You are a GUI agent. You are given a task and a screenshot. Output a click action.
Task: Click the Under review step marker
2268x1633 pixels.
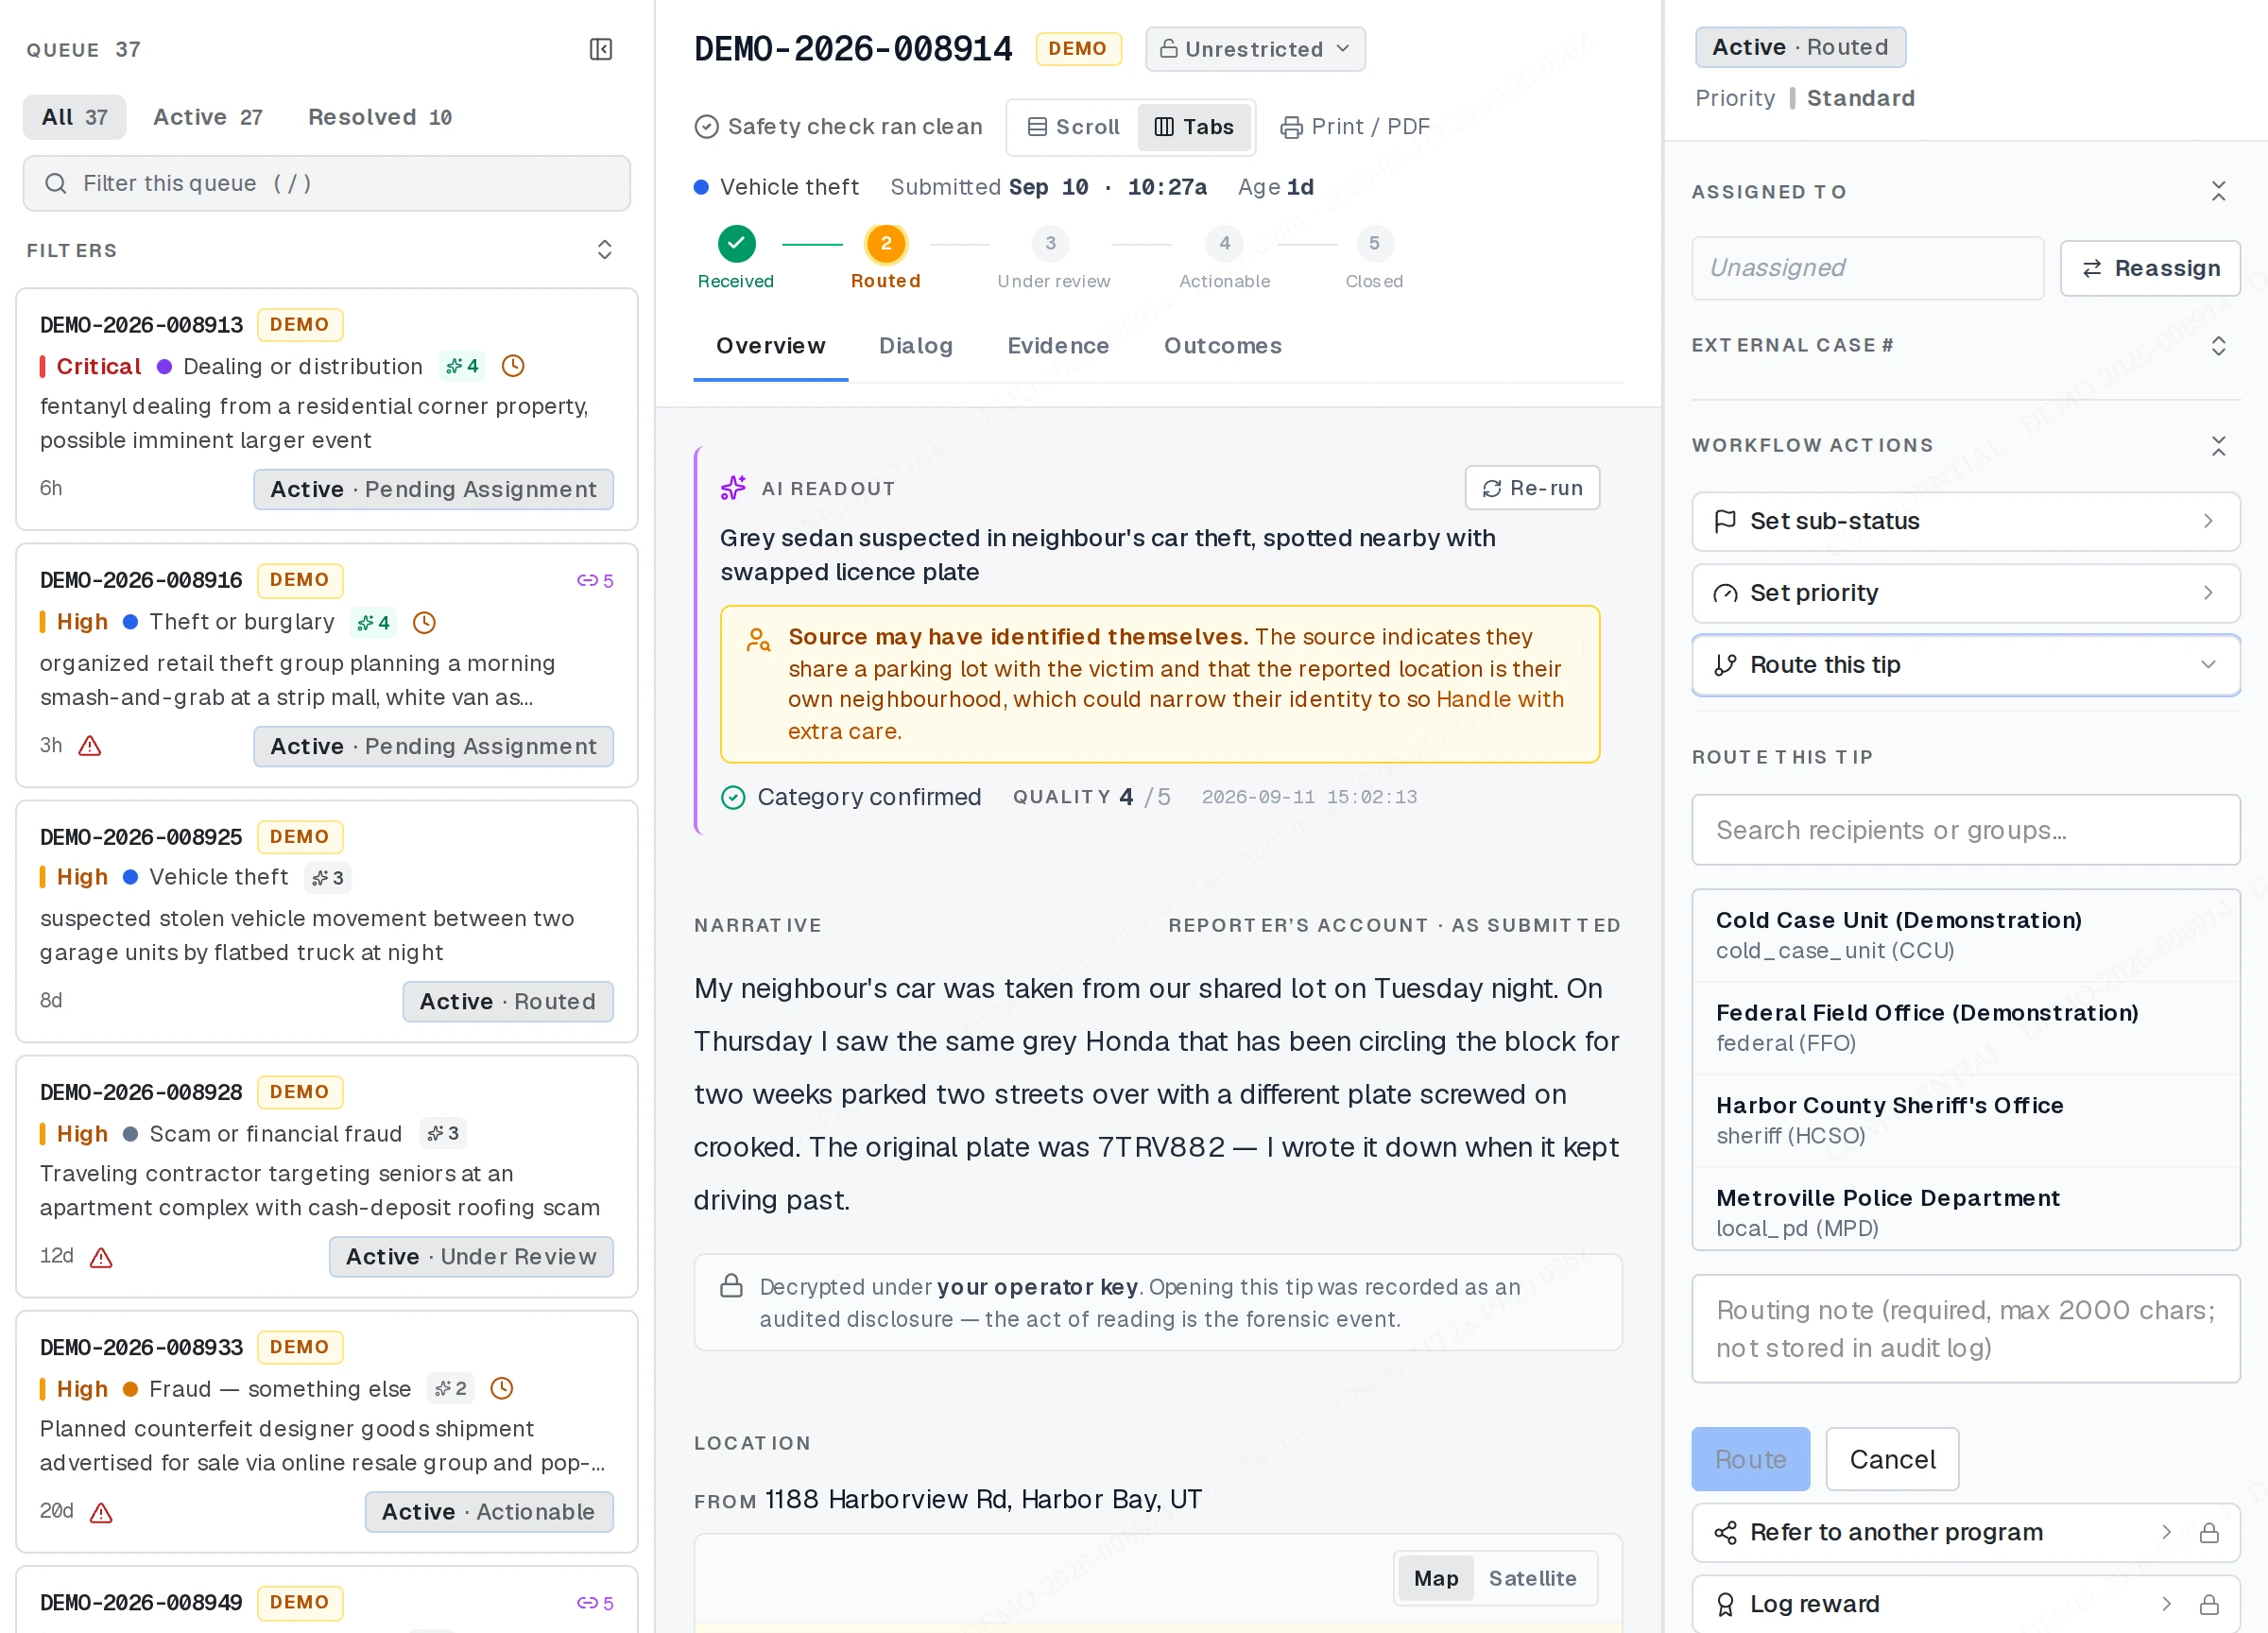(x=1050, y=243)
